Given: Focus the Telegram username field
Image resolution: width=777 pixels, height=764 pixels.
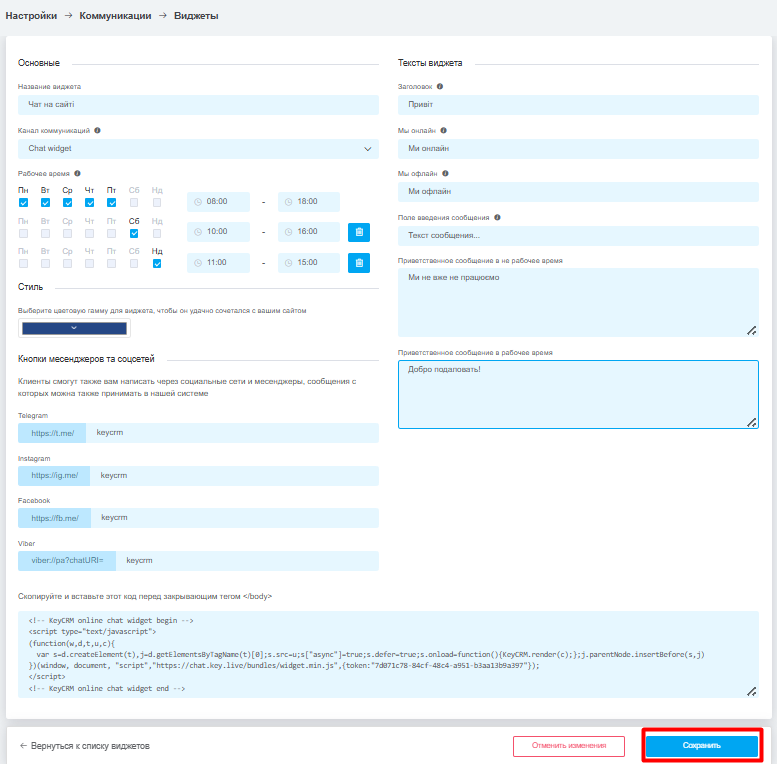Looking at the screenshot, I should [x=232, y=433].
